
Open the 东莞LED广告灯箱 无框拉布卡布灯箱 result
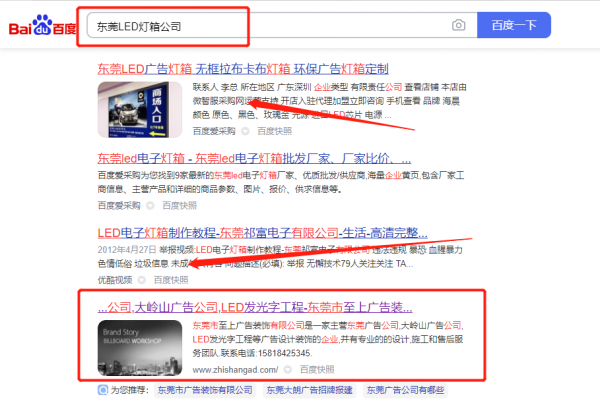coord(243,69)
